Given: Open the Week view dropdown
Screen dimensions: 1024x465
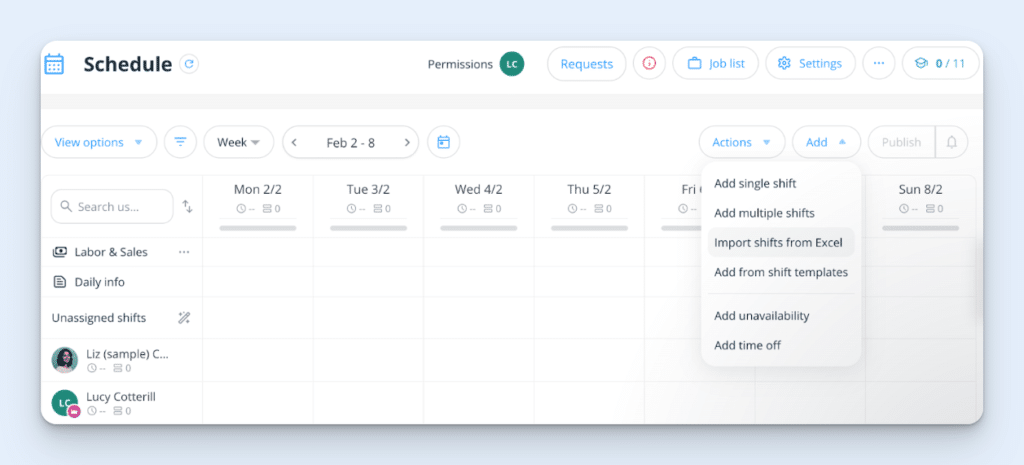Looking at the screenshot, I should [238, 142].
